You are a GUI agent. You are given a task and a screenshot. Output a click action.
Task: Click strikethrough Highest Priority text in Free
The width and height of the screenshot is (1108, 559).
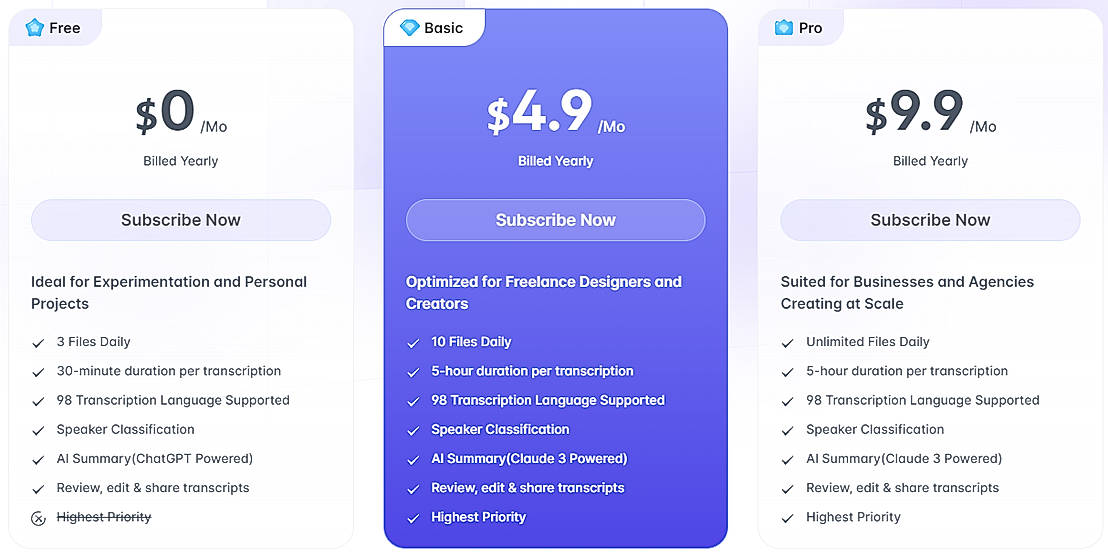pos(104,517)
